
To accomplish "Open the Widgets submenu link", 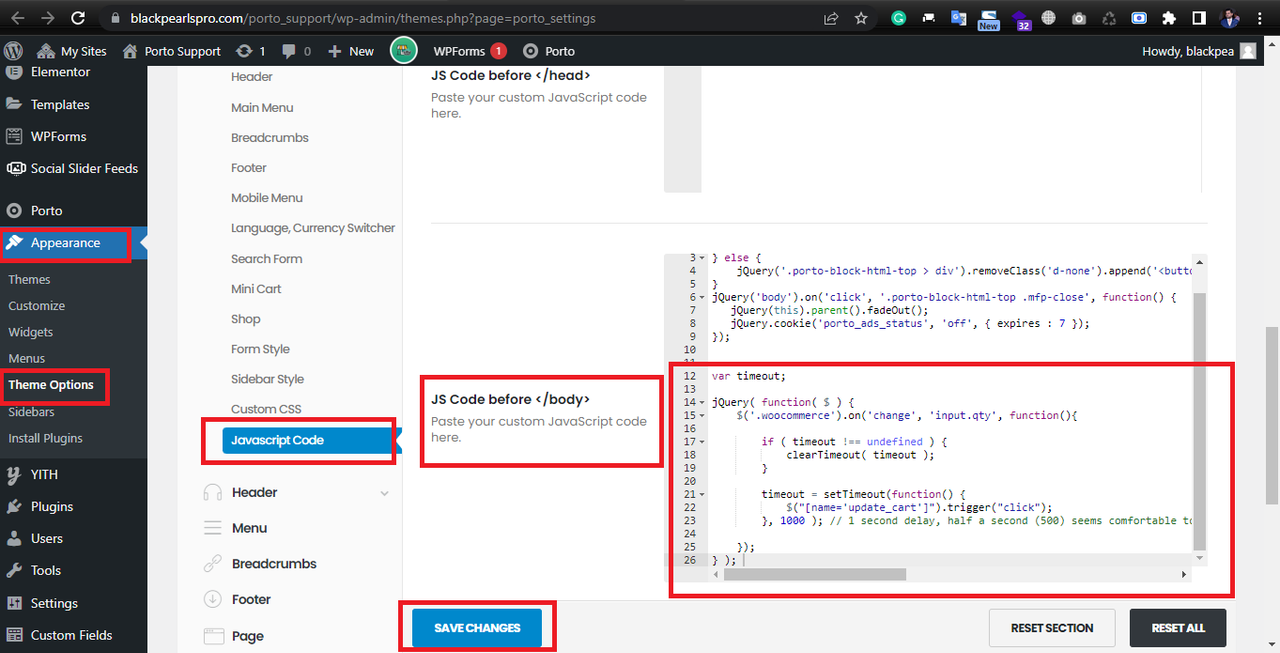I will (31, 332).
